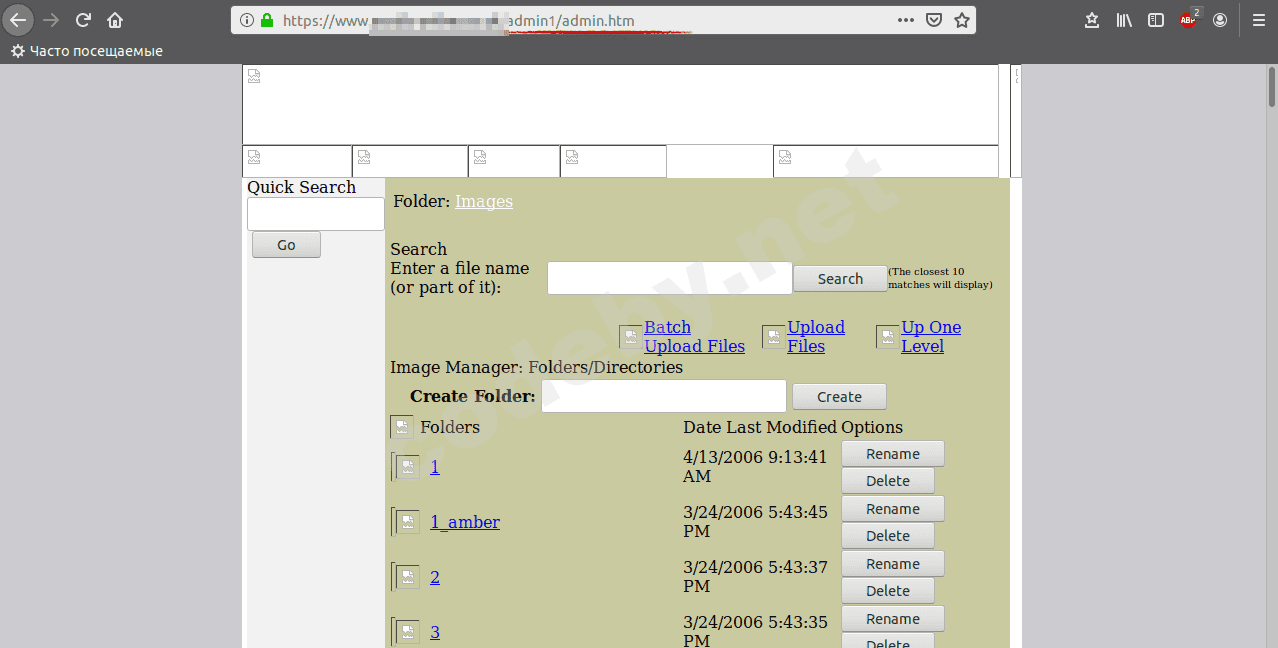Open the Library menu icon
This screenshot has width=1278, height=648.
click(1124, 20)
